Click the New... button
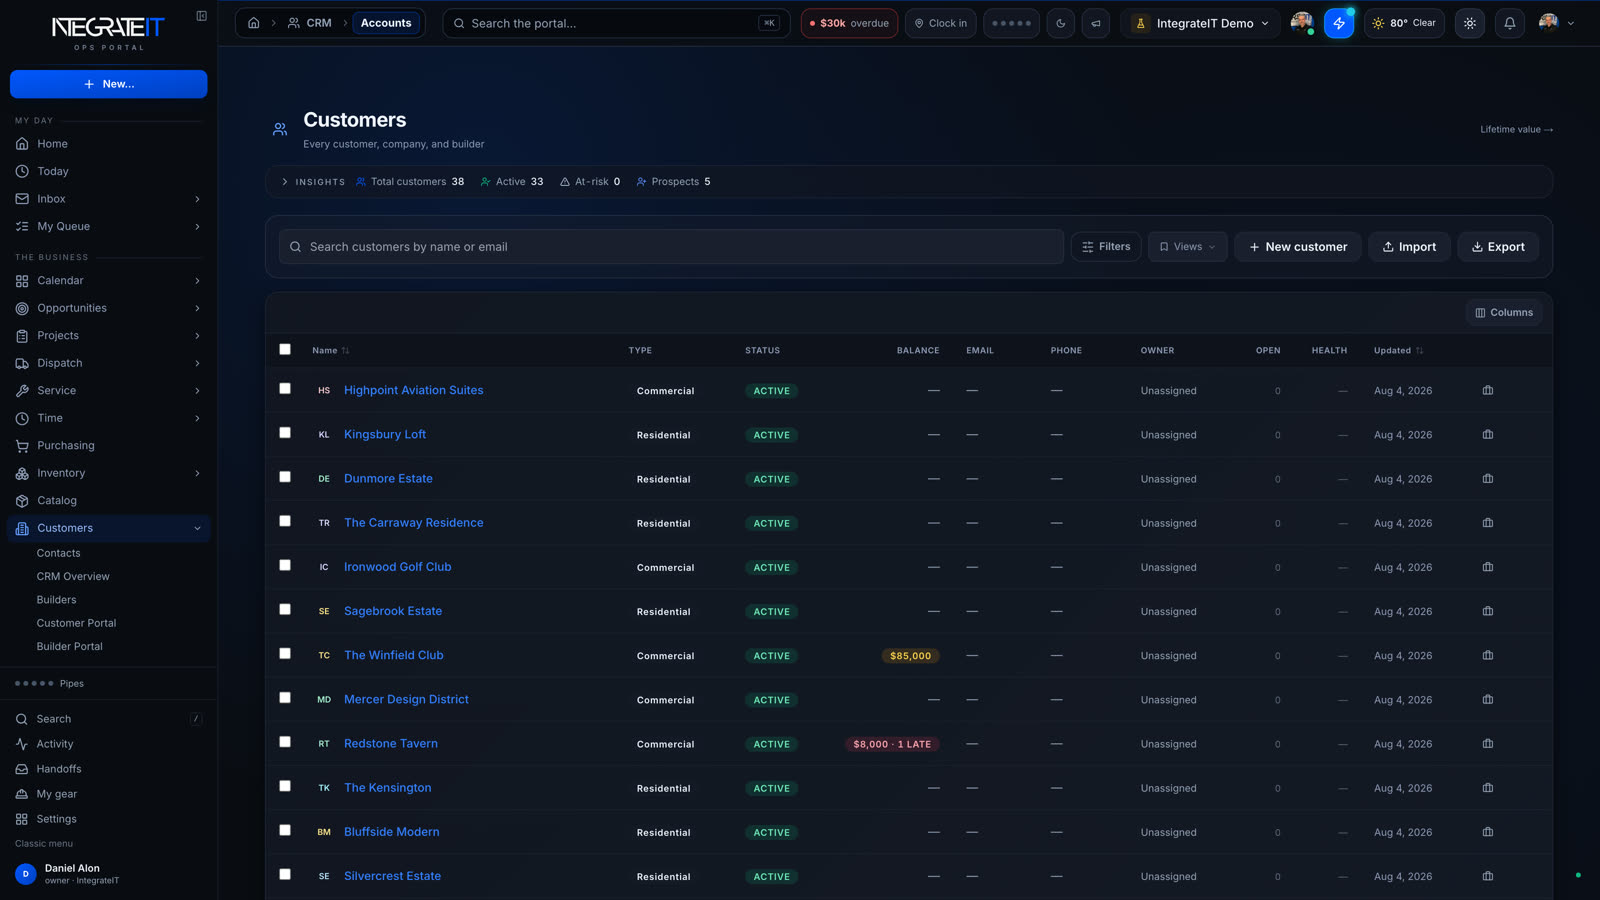1600x900 pixels. pyautogui.click(x=109, y=84)
